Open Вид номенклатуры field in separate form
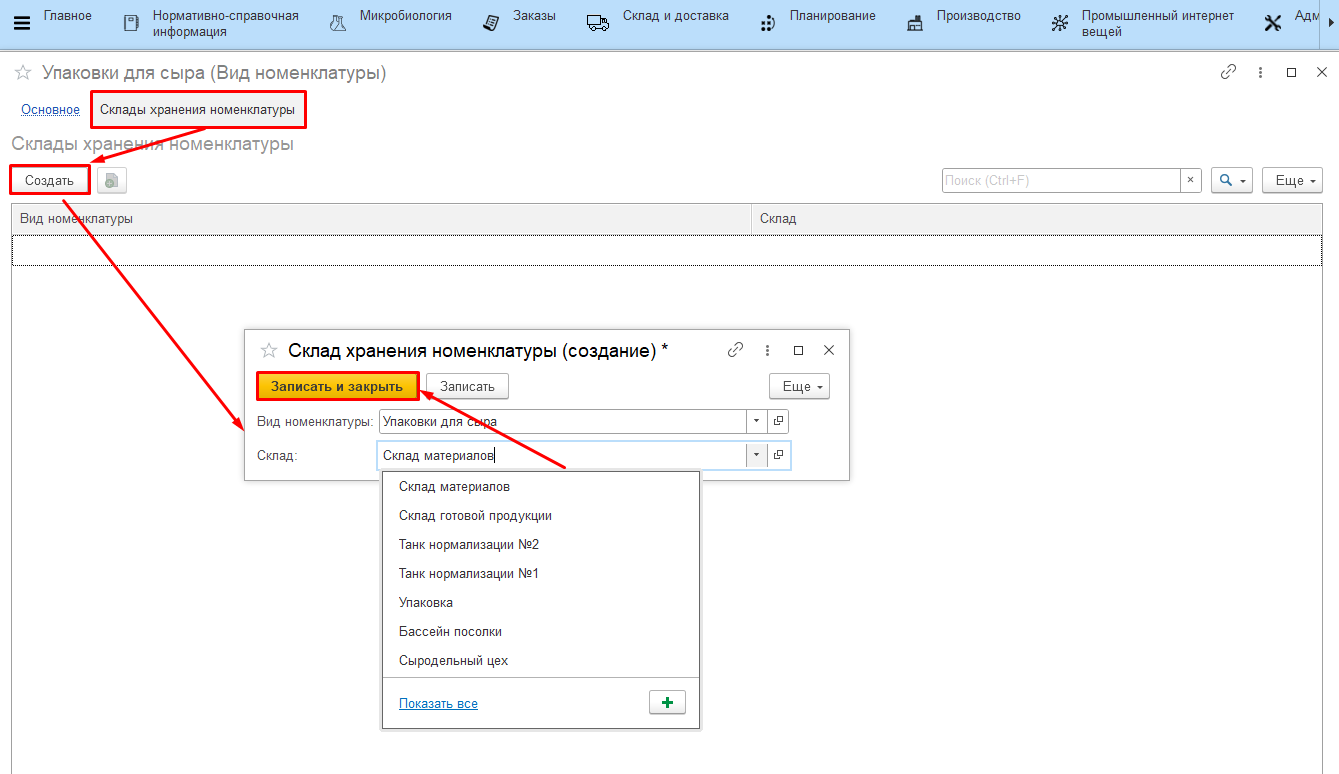The height and width of the screenshot is (774, 1339). point(778,422)
